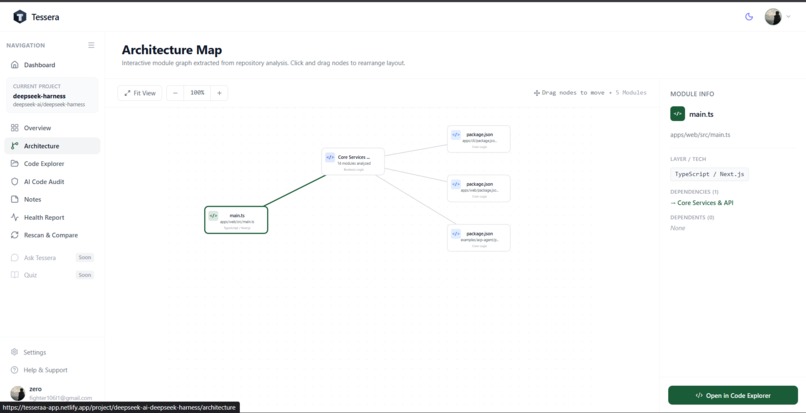
Task: Click the Ask Tessera chat icon
Action: click(x=14, y=258)
